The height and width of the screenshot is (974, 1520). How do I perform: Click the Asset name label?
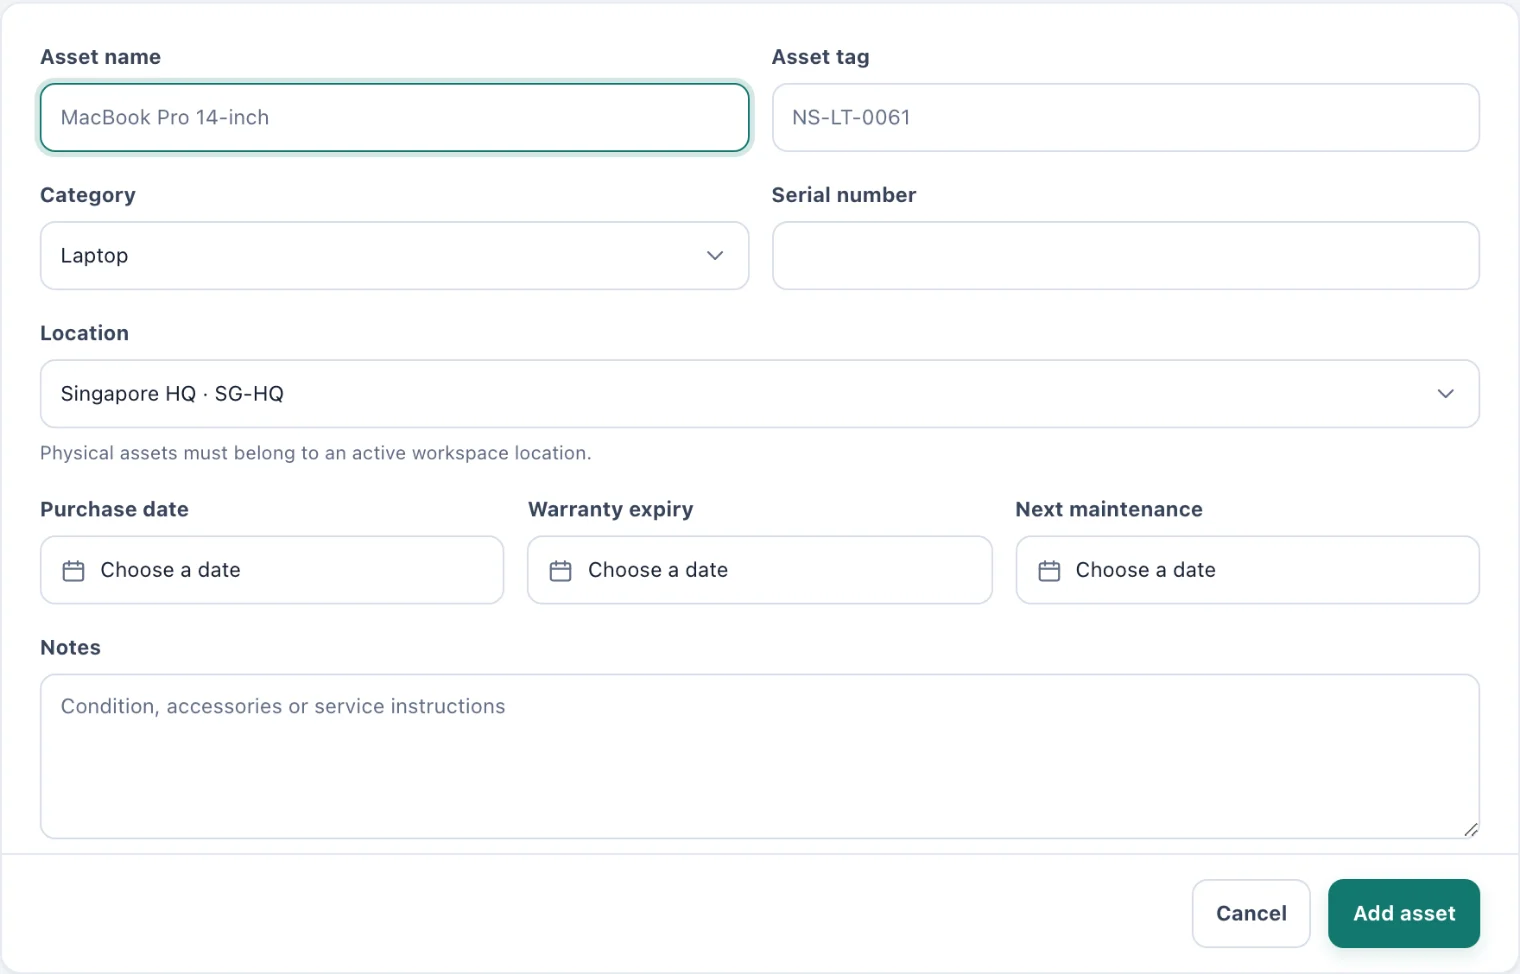tap(100, 57)
